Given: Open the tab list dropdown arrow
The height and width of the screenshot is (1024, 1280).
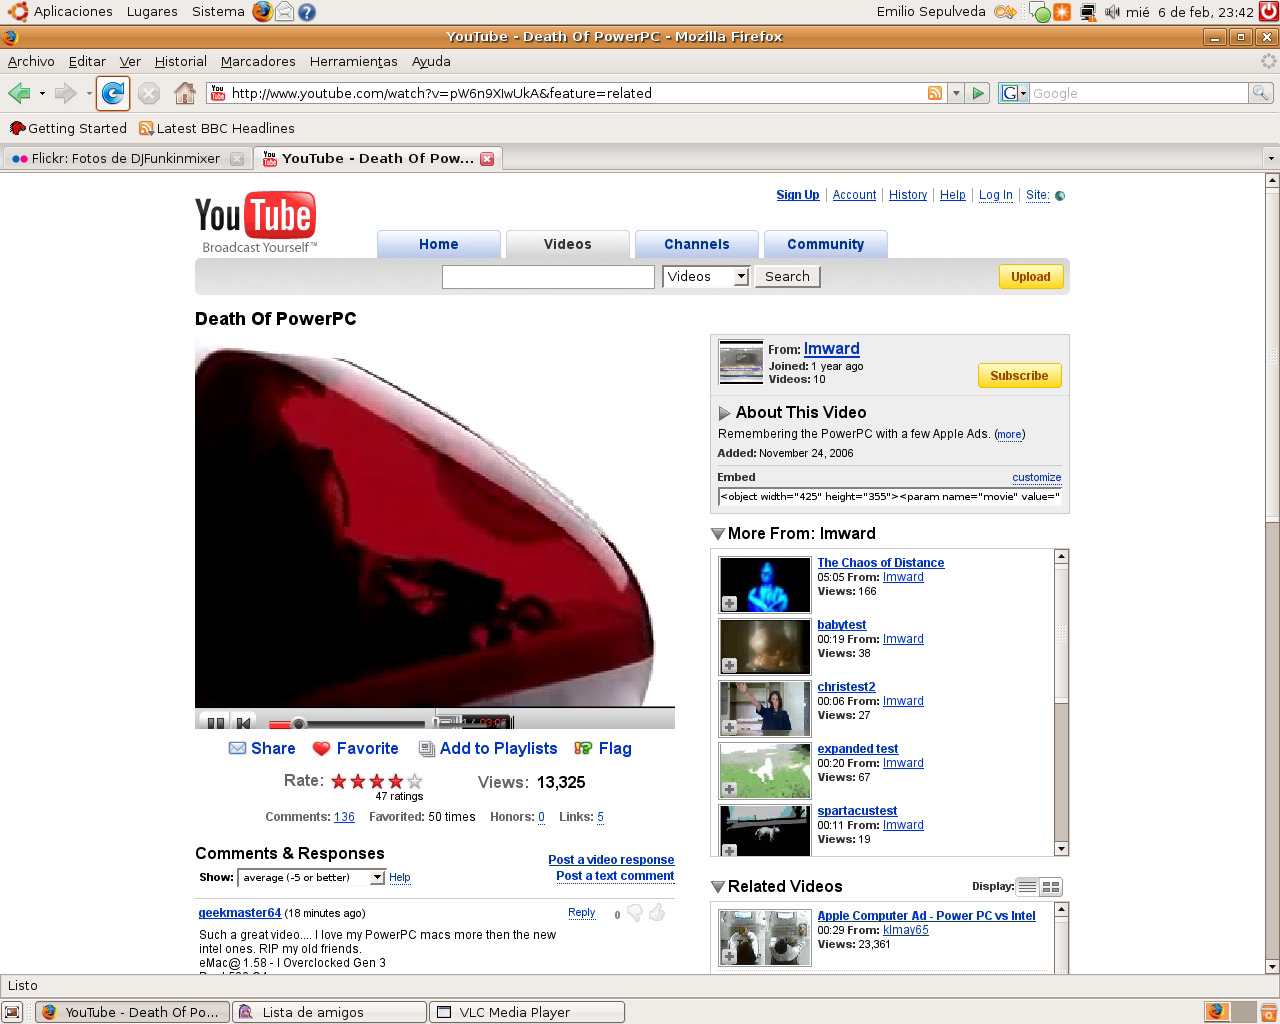Looking at the screenshot, I should (x=1271, y=158).
